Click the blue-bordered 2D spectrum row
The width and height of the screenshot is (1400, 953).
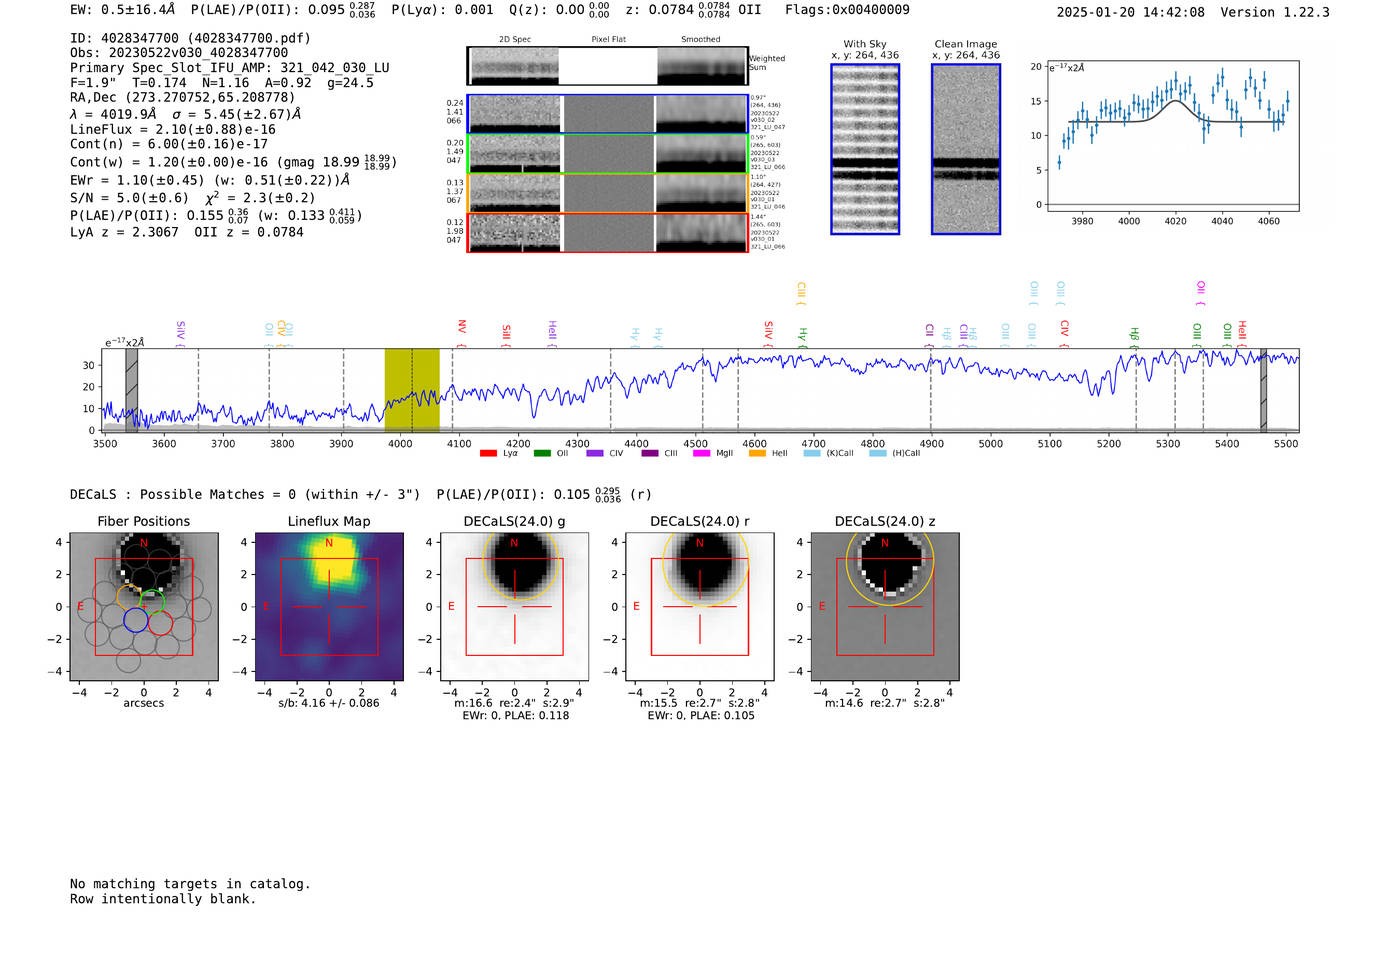click(608, 114)
